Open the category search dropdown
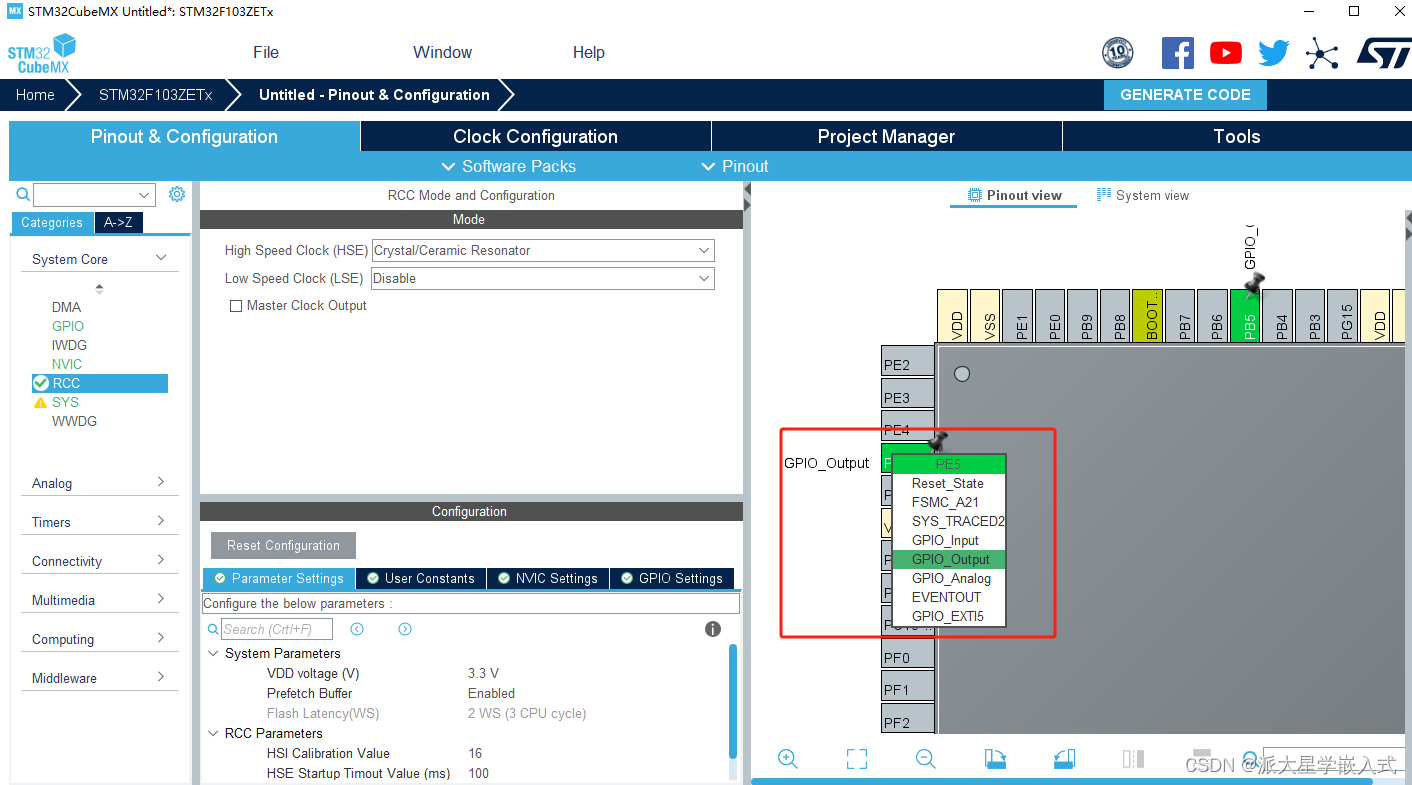Viewport: 1412px width, 785px height. pos(145,195)
